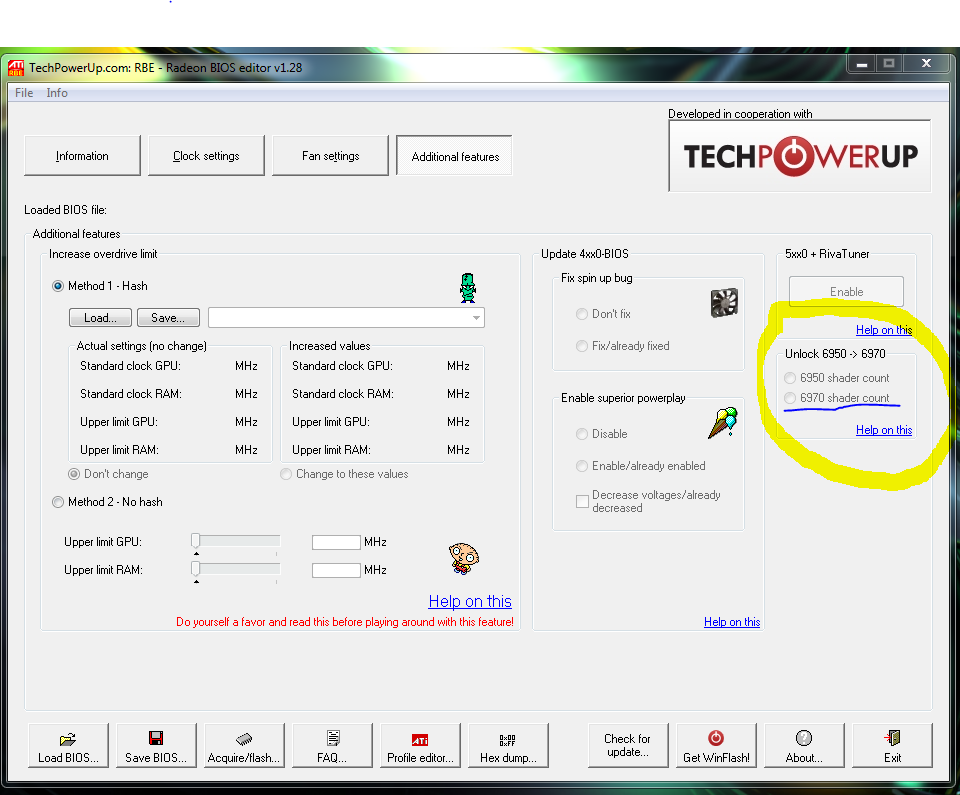Choose Don't change radio option
Screen dimensions: 960x795
coord(74,474)
